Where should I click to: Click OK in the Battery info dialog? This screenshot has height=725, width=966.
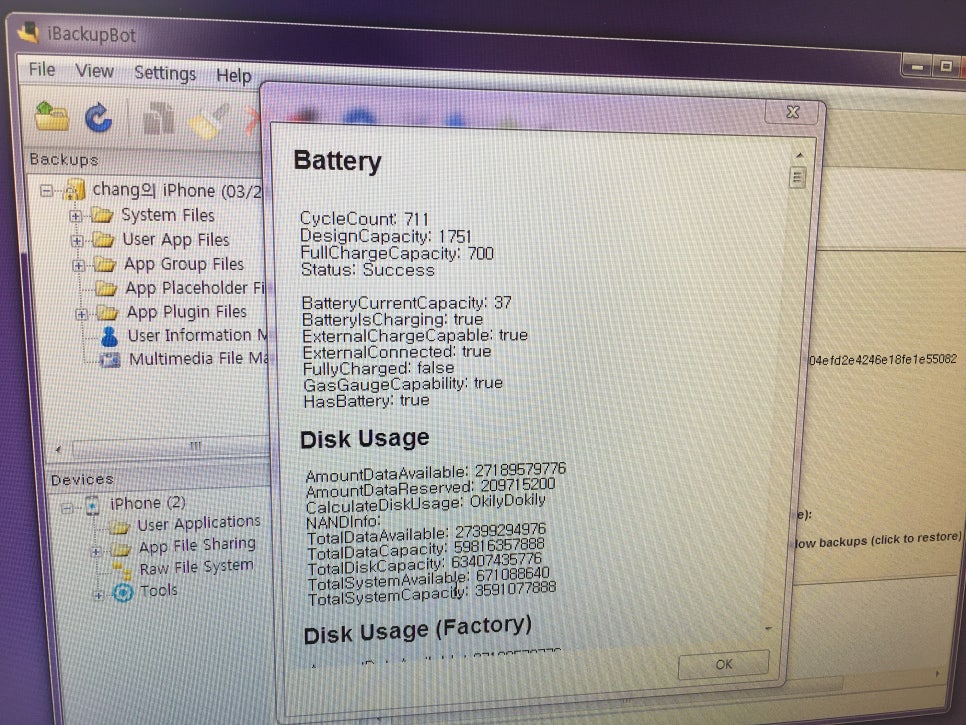(724, 664)
